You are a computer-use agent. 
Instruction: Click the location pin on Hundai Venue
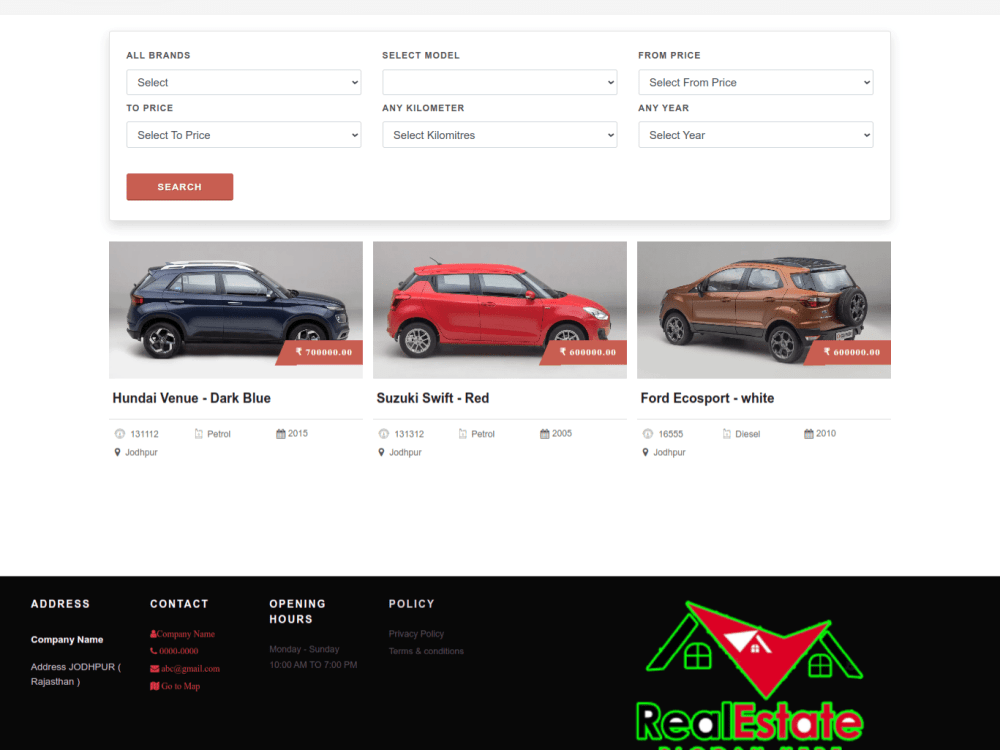pos(117,452)
